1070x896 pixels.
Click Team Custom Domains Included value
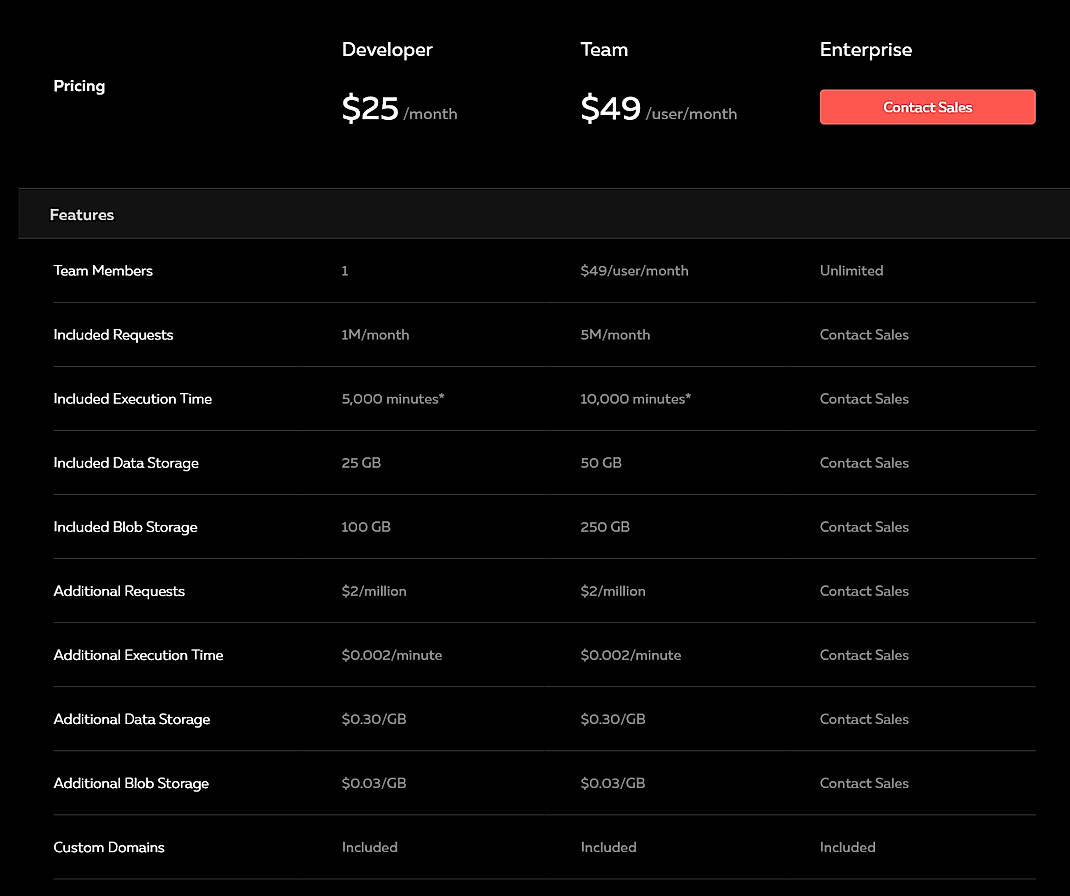pyautogui.click(x=608, y=848)
